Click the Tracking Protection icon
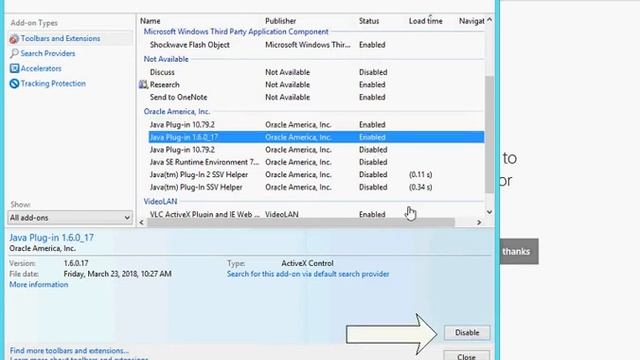This screenshot has height=360, width=640. 14,84
